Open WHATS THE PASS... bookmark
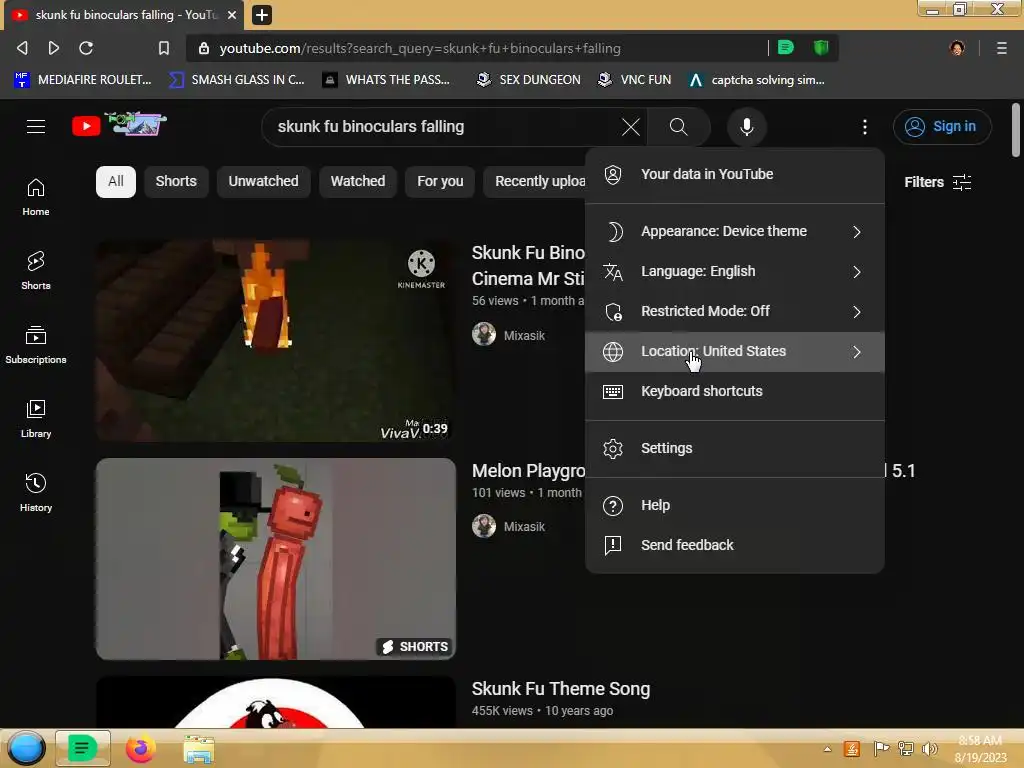 pos(387,80)
